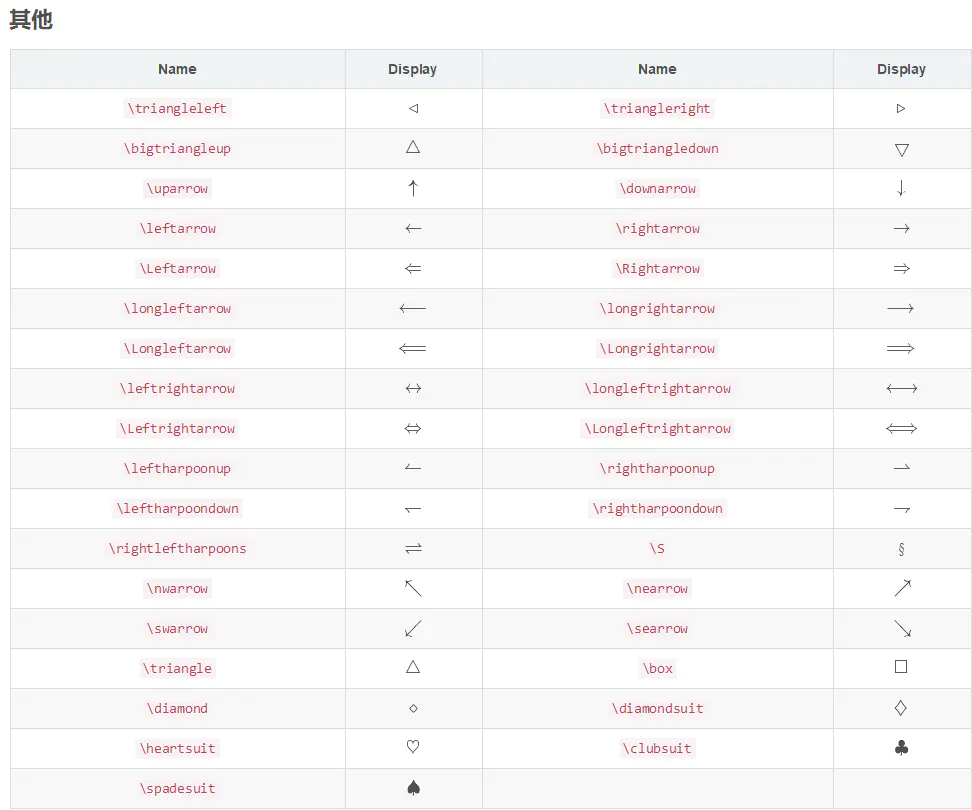Click the Longleftrightarrow double arrow symbol
This screenshot has width=972, height=810.
click(901, 428)
